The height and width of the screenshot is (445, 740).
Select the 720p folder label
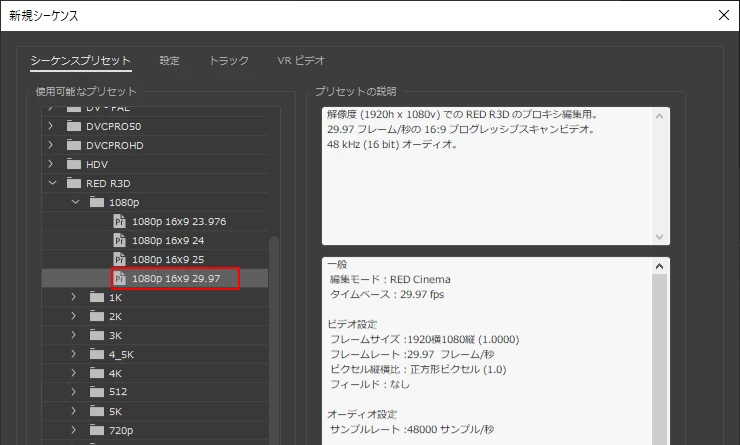tap(121, 430)
